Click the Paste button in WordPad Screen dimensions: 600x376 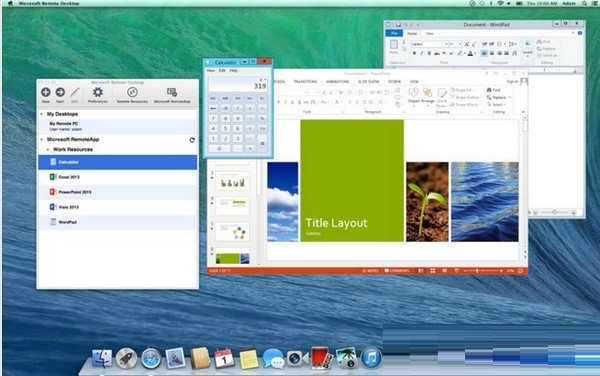coord(393,47)
